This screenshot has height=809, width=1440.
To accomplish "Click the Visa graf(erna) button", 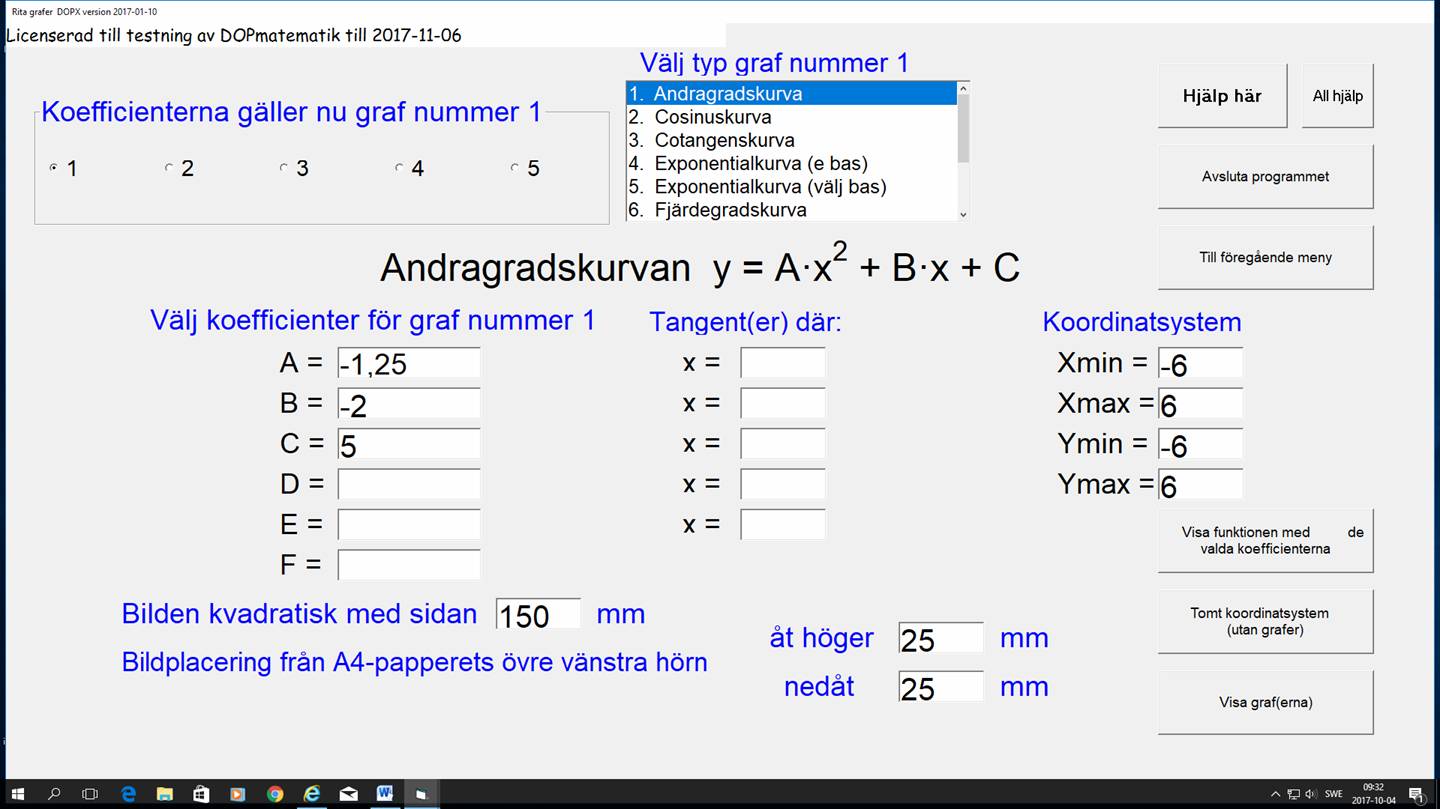I will pyautogui.click(x=1265, y=702).
